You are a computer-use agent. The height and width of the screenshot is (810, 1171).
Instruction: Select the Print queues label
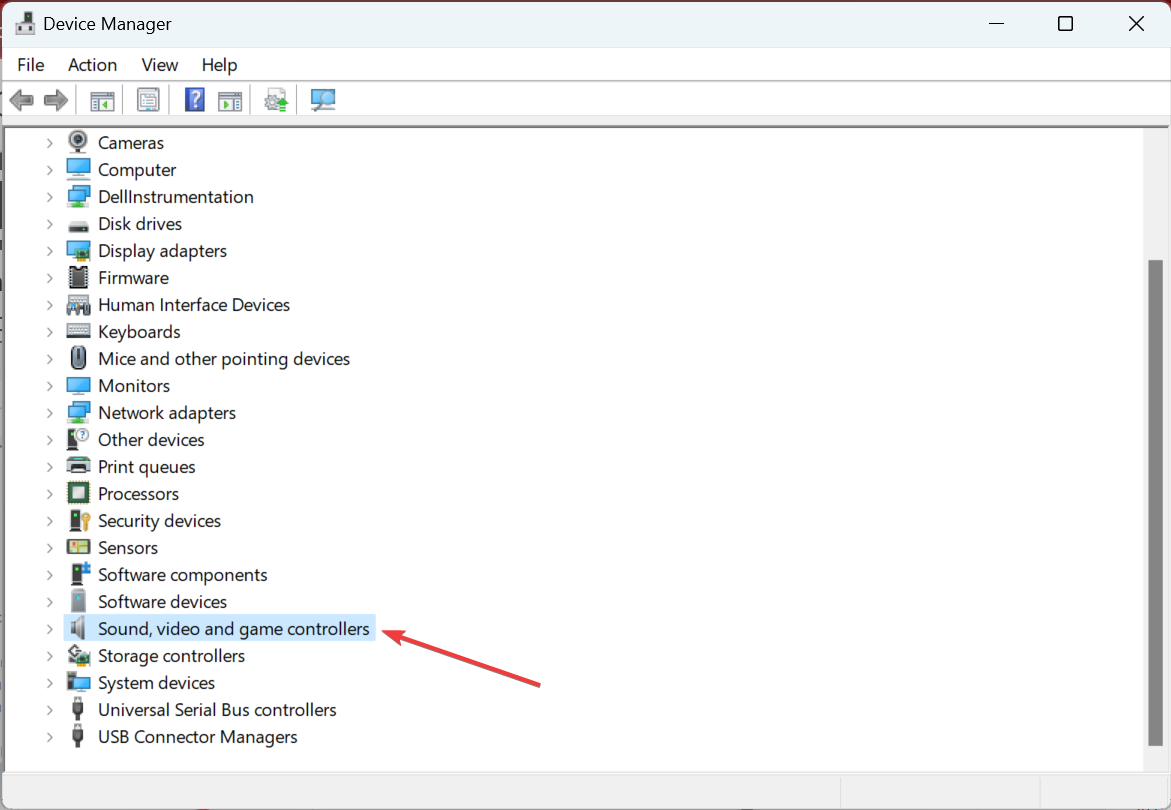click(146, 467)
